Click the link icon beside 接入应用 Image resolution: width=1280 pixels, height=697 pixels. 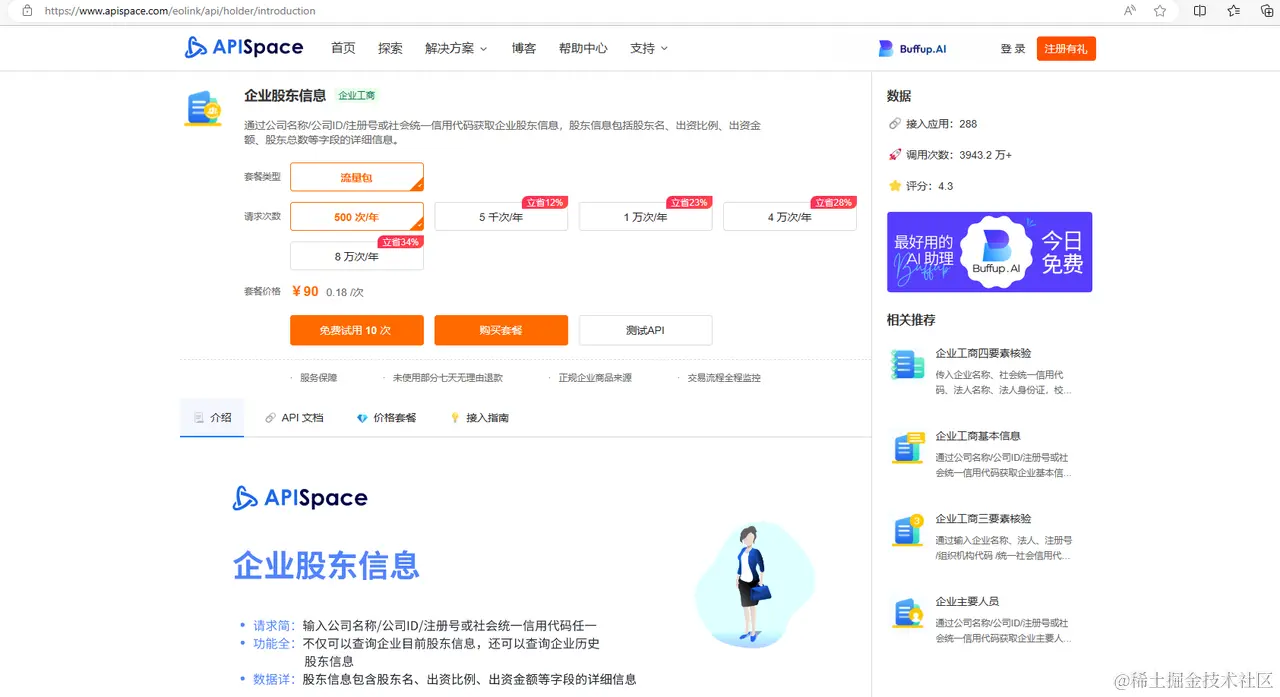tap(895, 124)
